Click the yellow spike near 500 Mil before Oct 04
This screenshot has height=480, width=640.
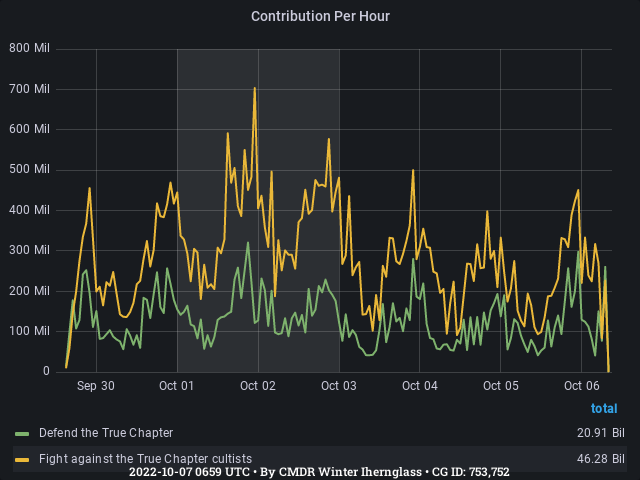click(x=413, y=171)
